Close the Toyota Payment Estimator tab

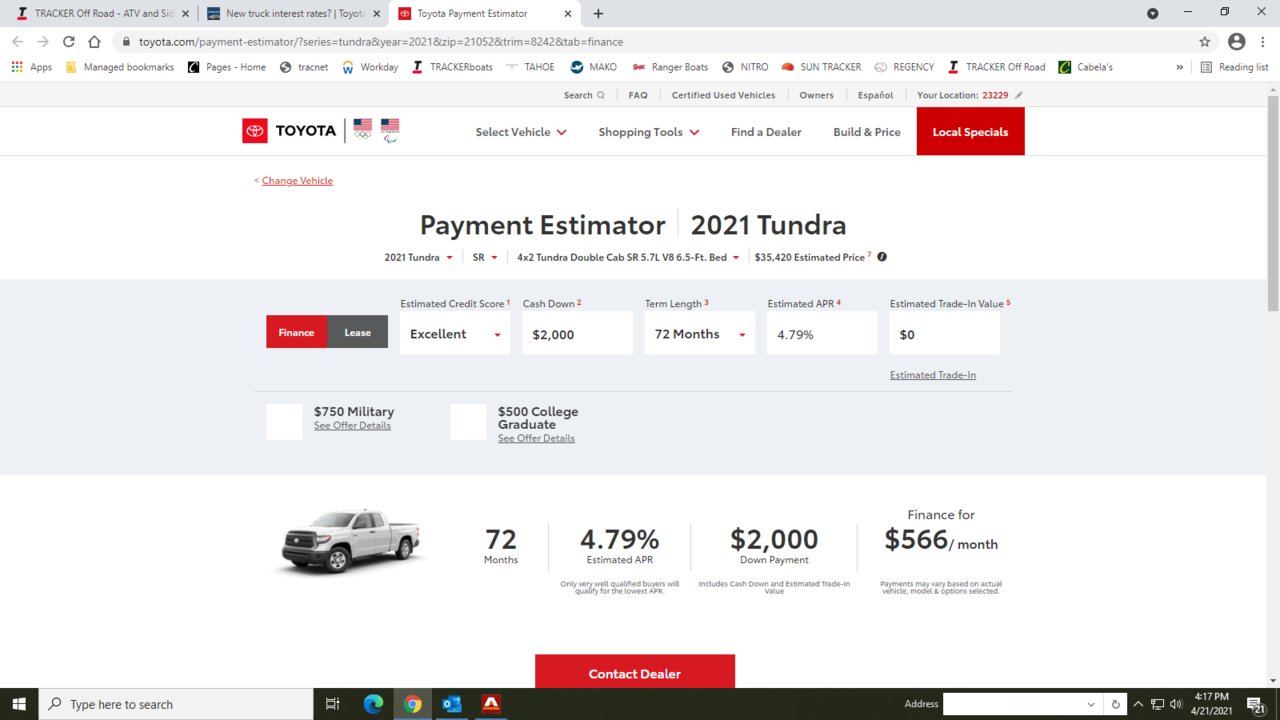tap(568, 14)
